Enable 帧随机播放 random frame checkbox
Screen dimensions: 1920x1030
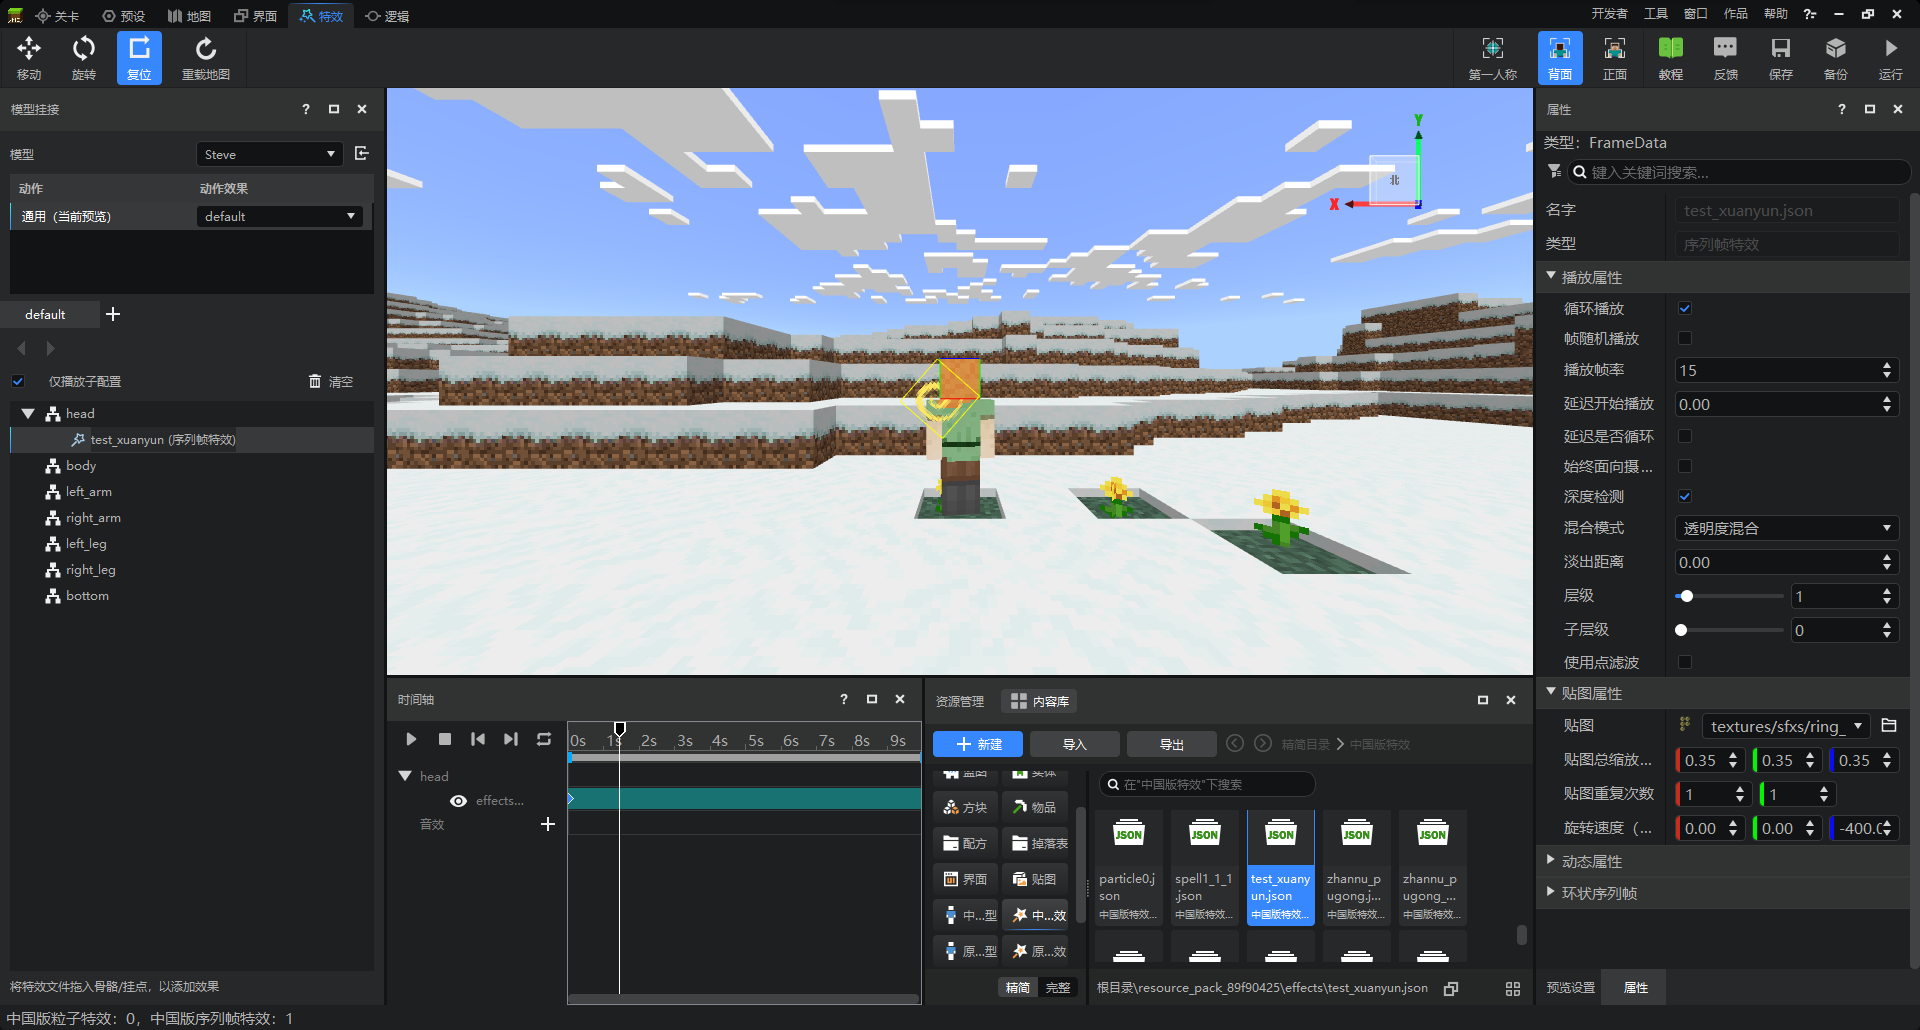coord(1685,338)
